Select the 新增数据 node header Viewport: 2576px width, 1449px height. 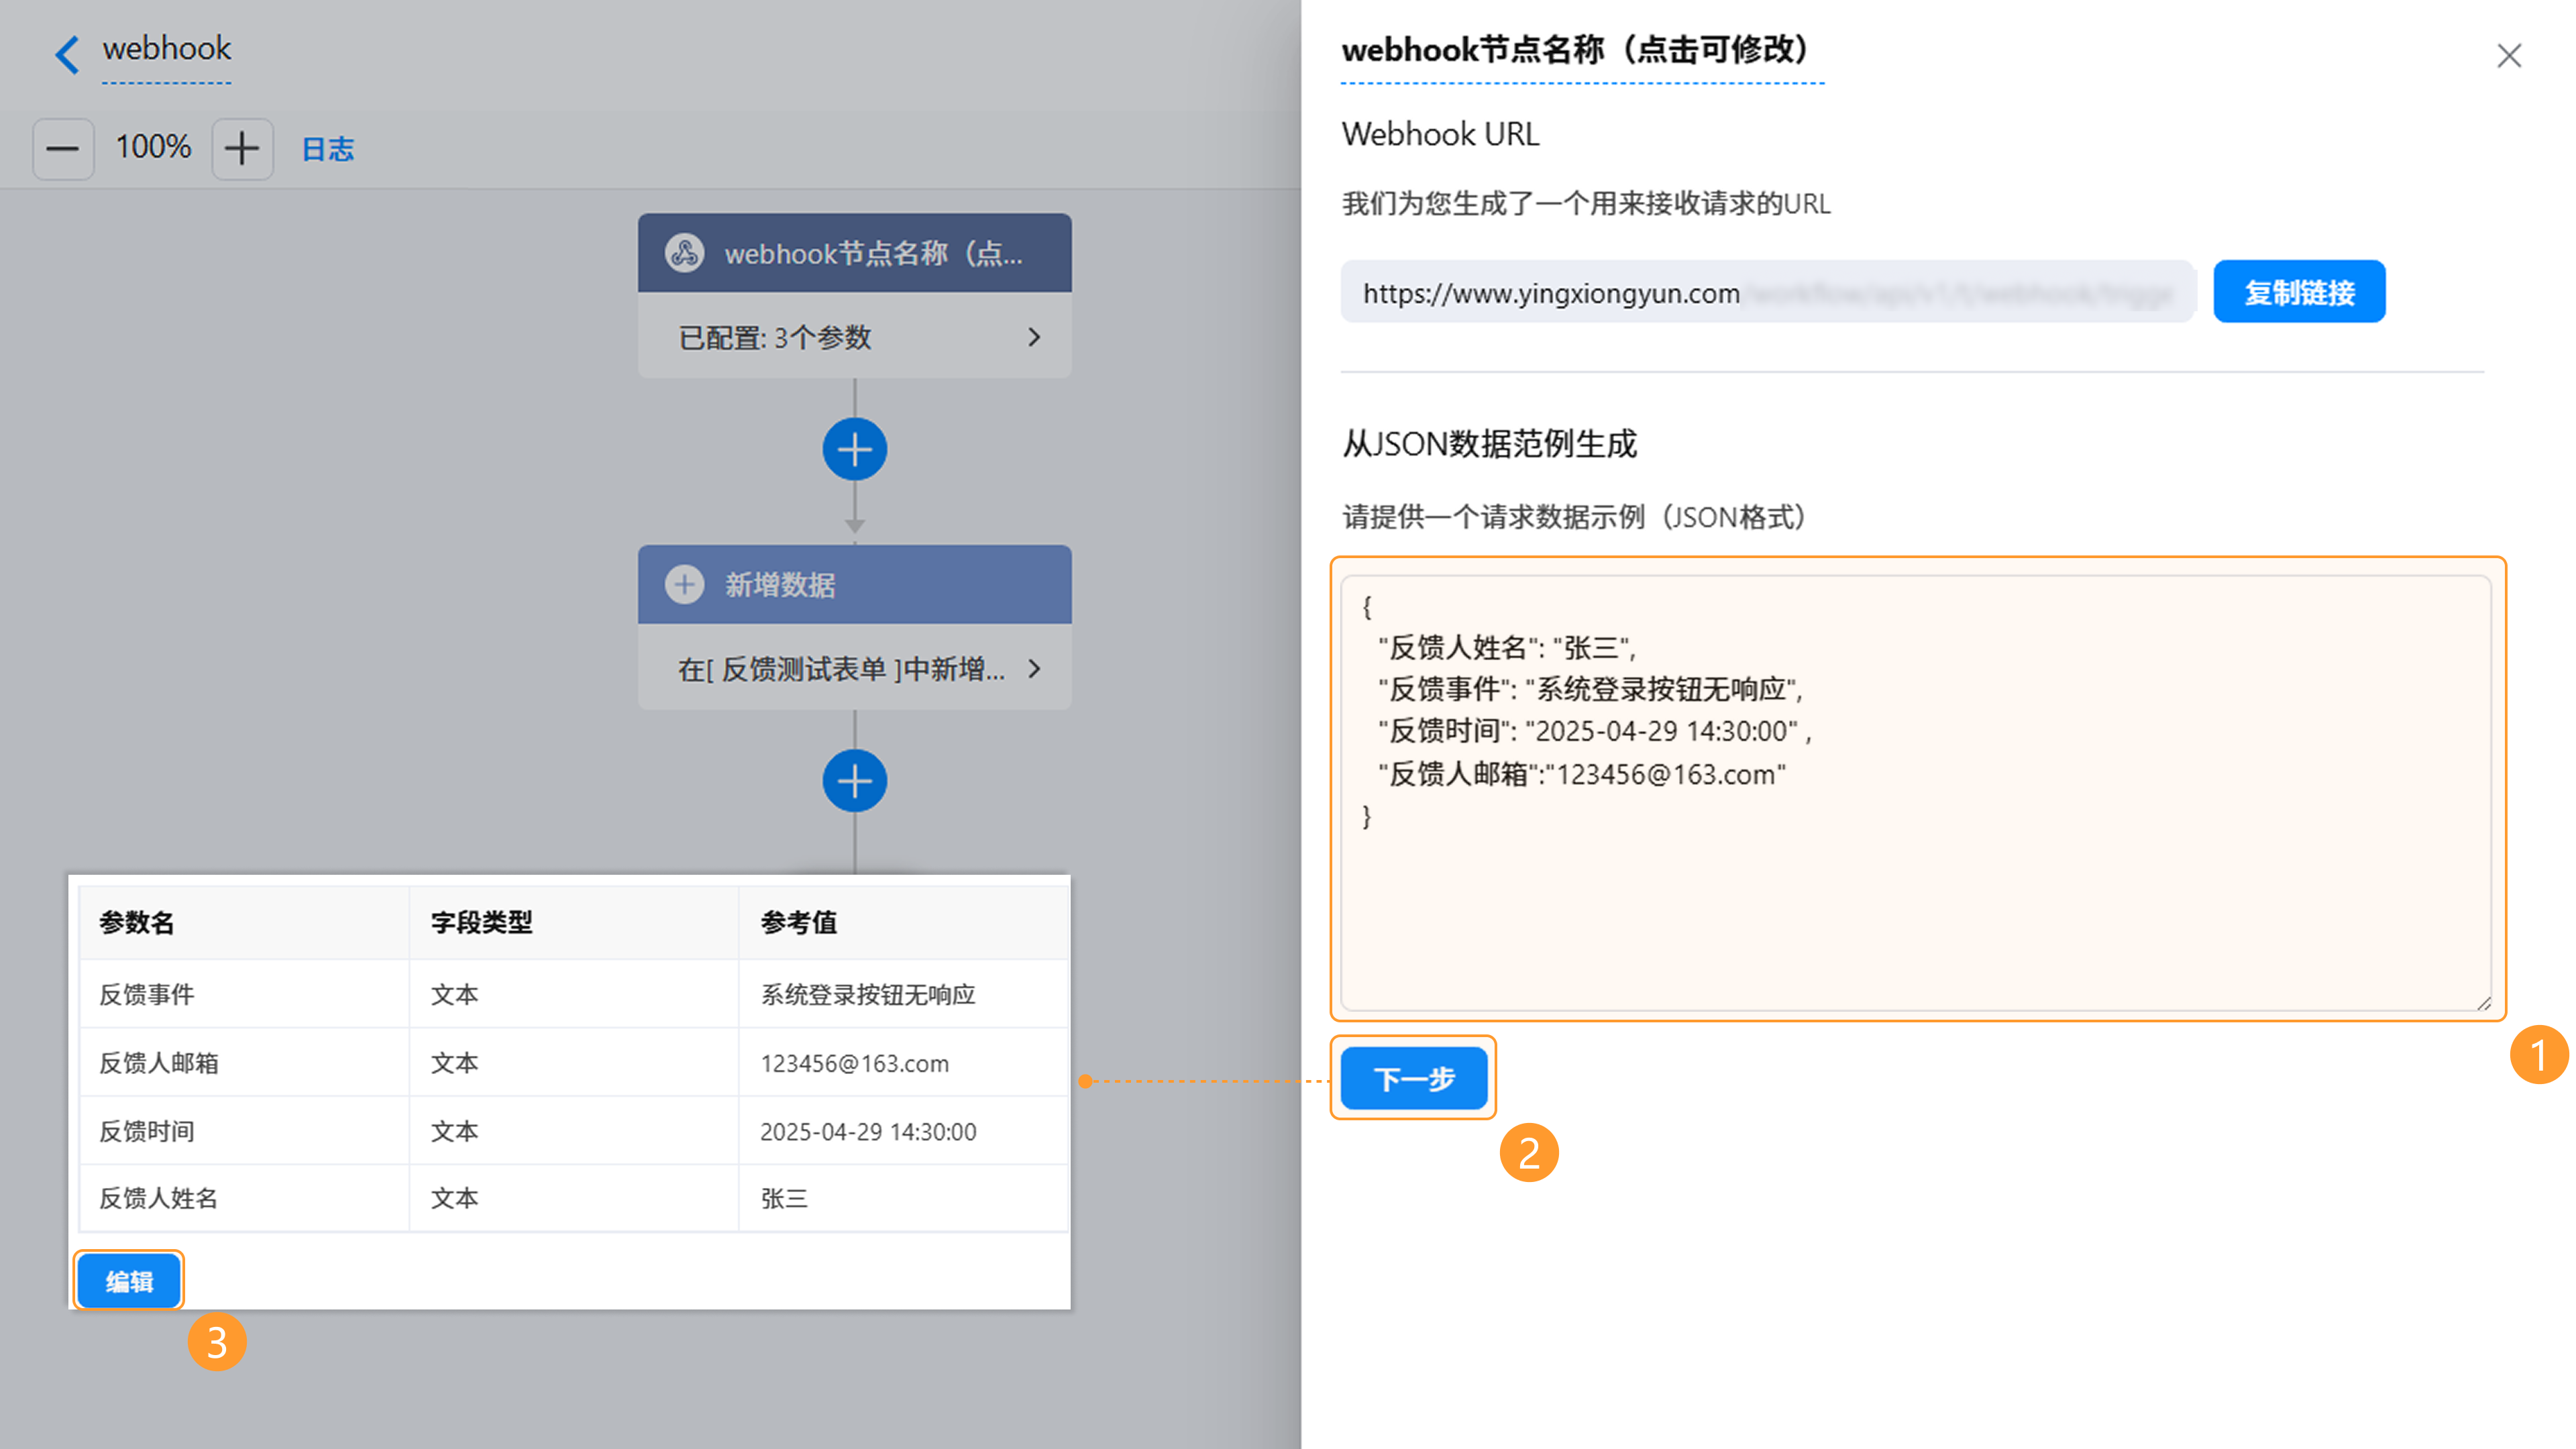pyautogui.click(x=855, y=584)
